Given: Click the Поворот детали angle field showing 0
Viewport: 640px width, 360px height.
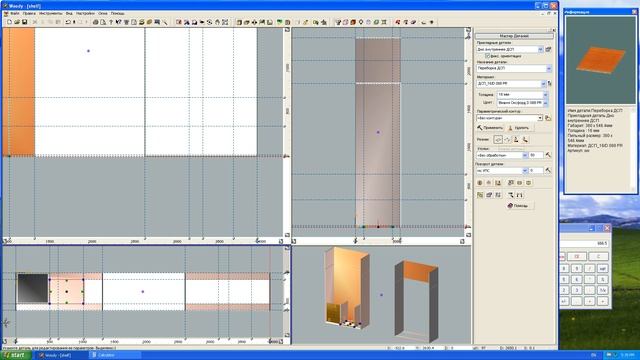Looking at the screenshot, I should click(x=536, y=170).
